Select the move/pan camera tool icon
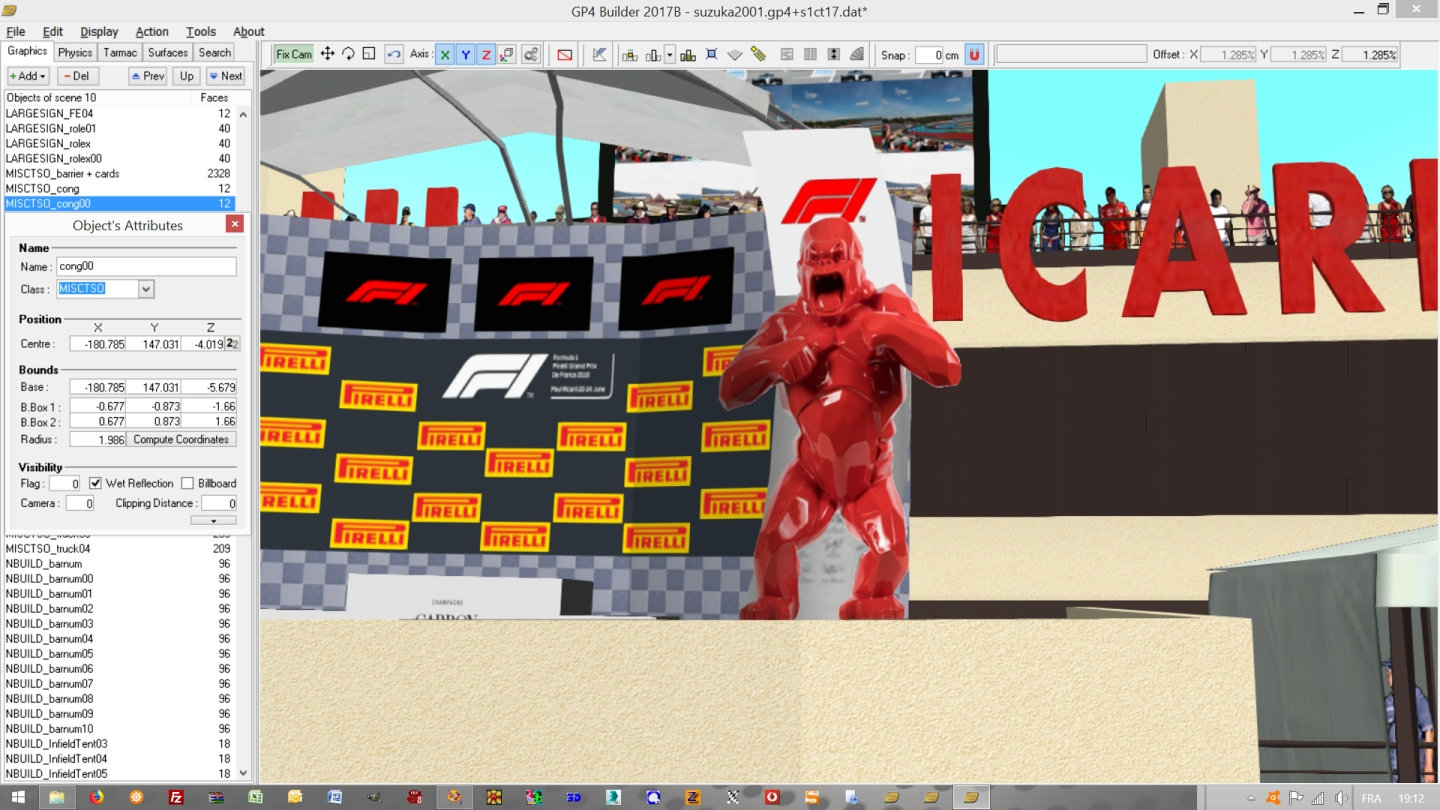1440x810 pixels. coord(327,54)
